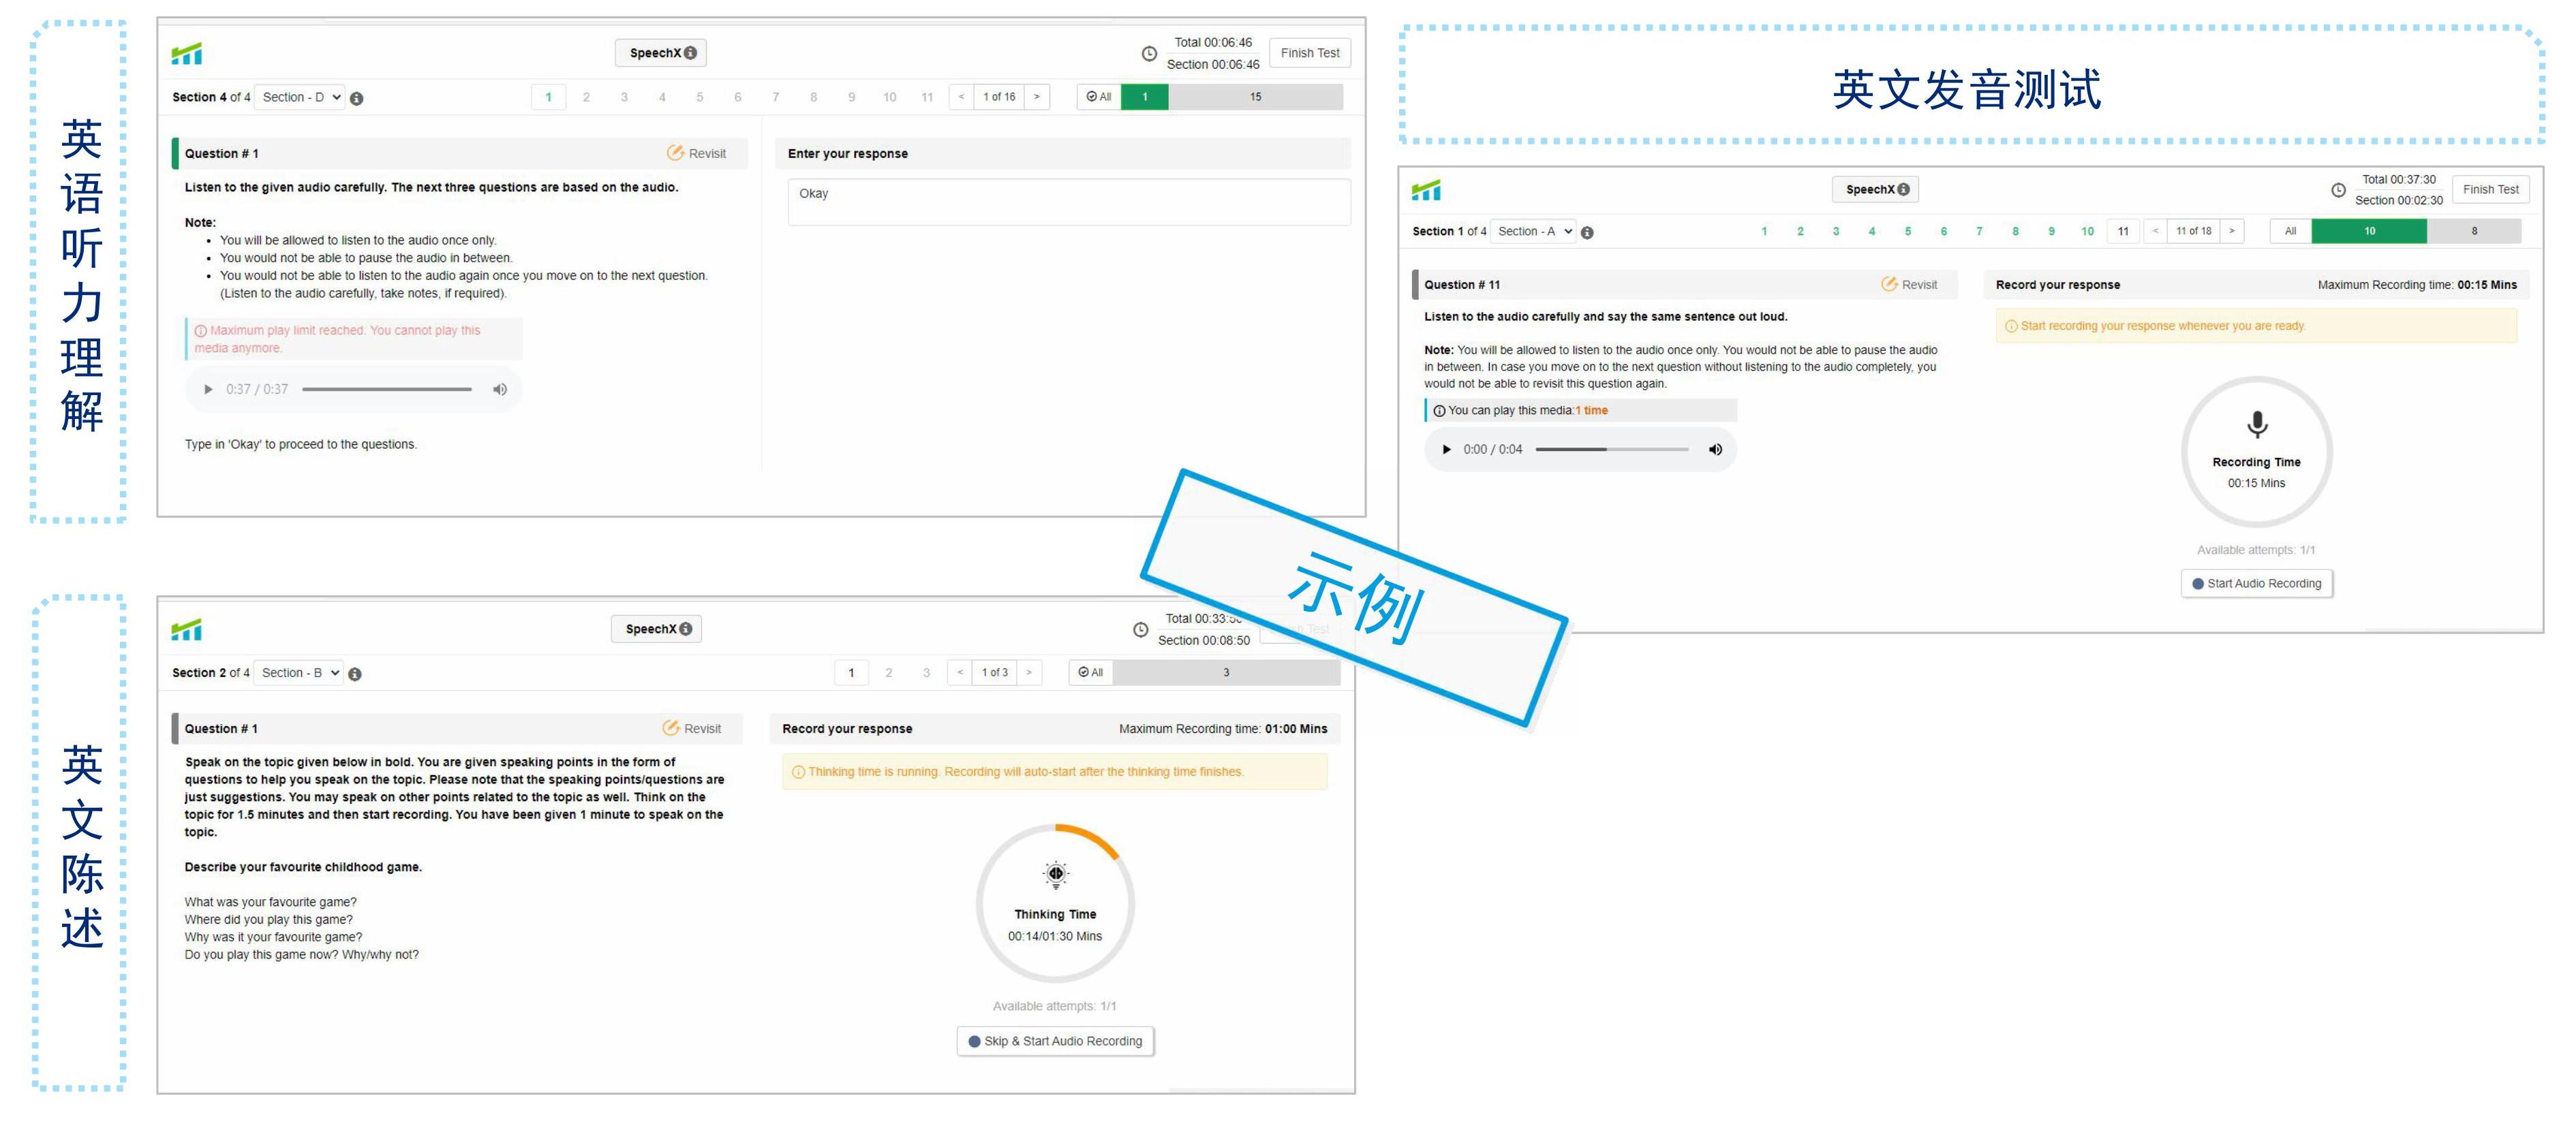
Task: Go to question 5 in the Section D navigation
Action: tap(700, 97)
